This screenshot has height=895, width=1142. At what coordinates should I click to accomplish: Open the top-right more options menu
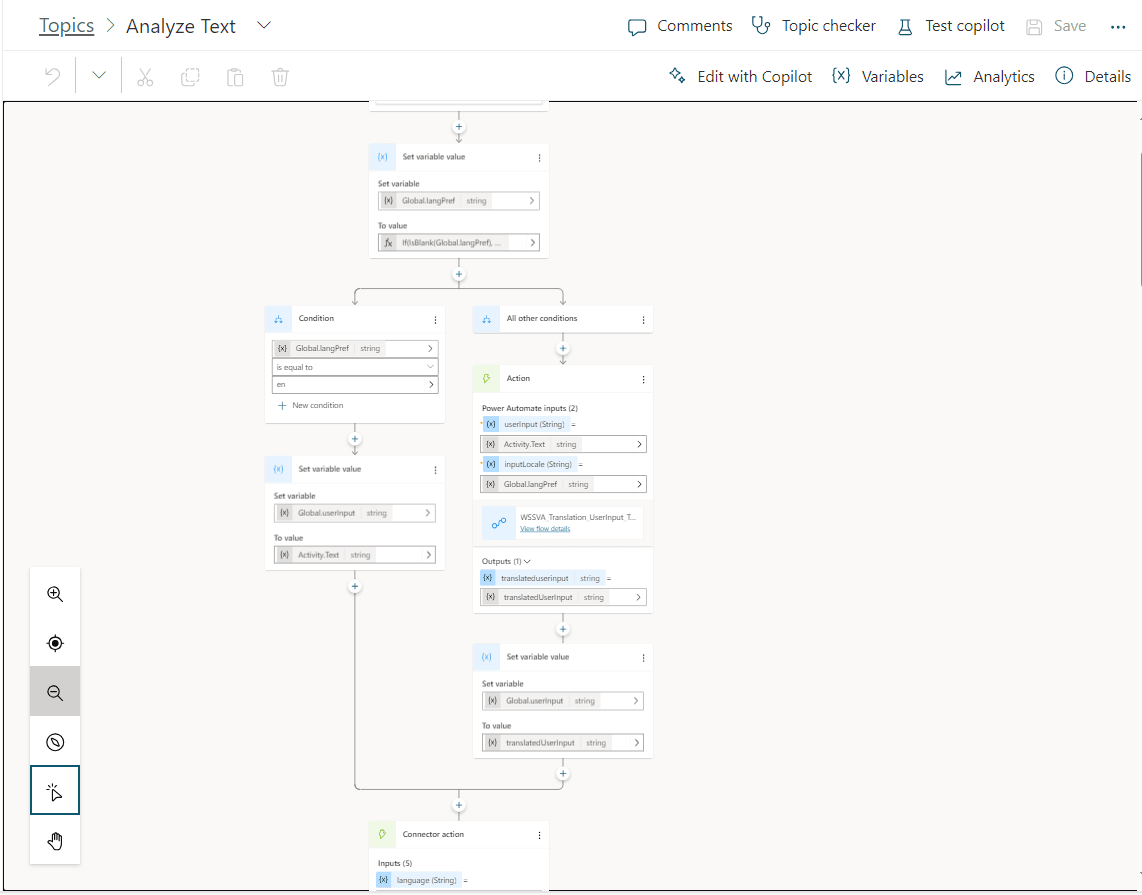(1118, 27)
